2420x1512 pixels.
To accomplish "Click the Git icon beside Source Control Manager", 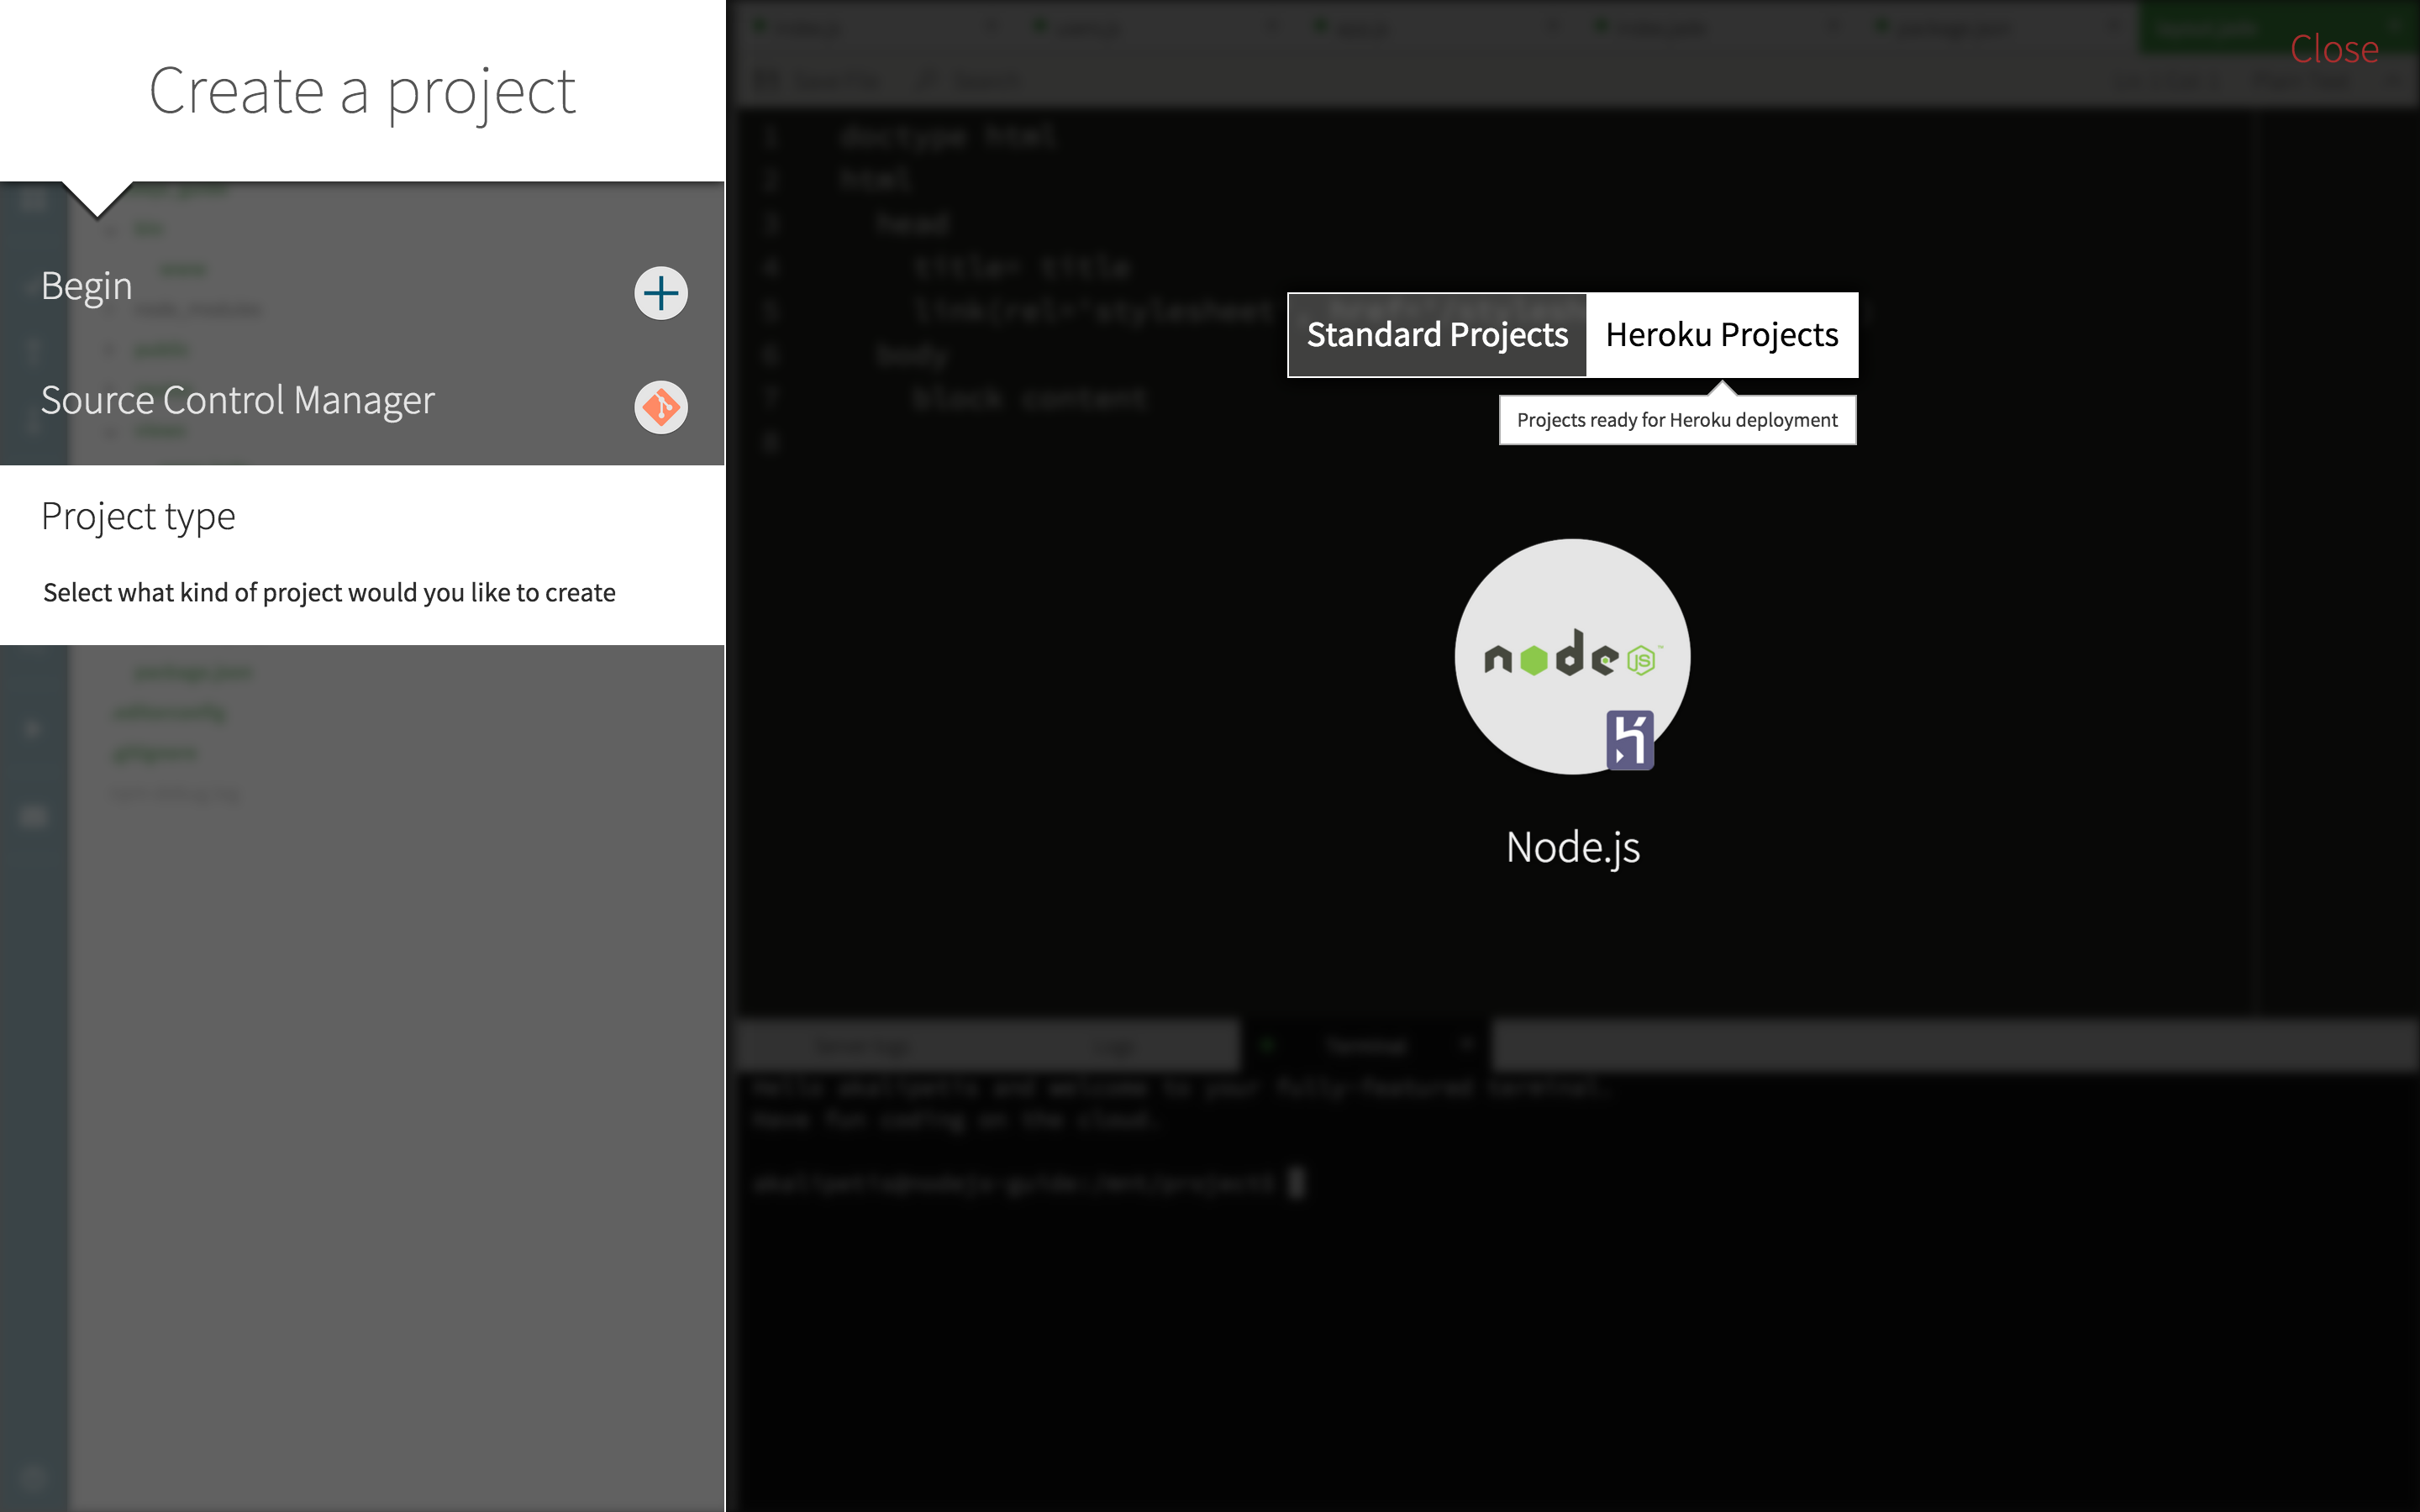I will point(660,407).
